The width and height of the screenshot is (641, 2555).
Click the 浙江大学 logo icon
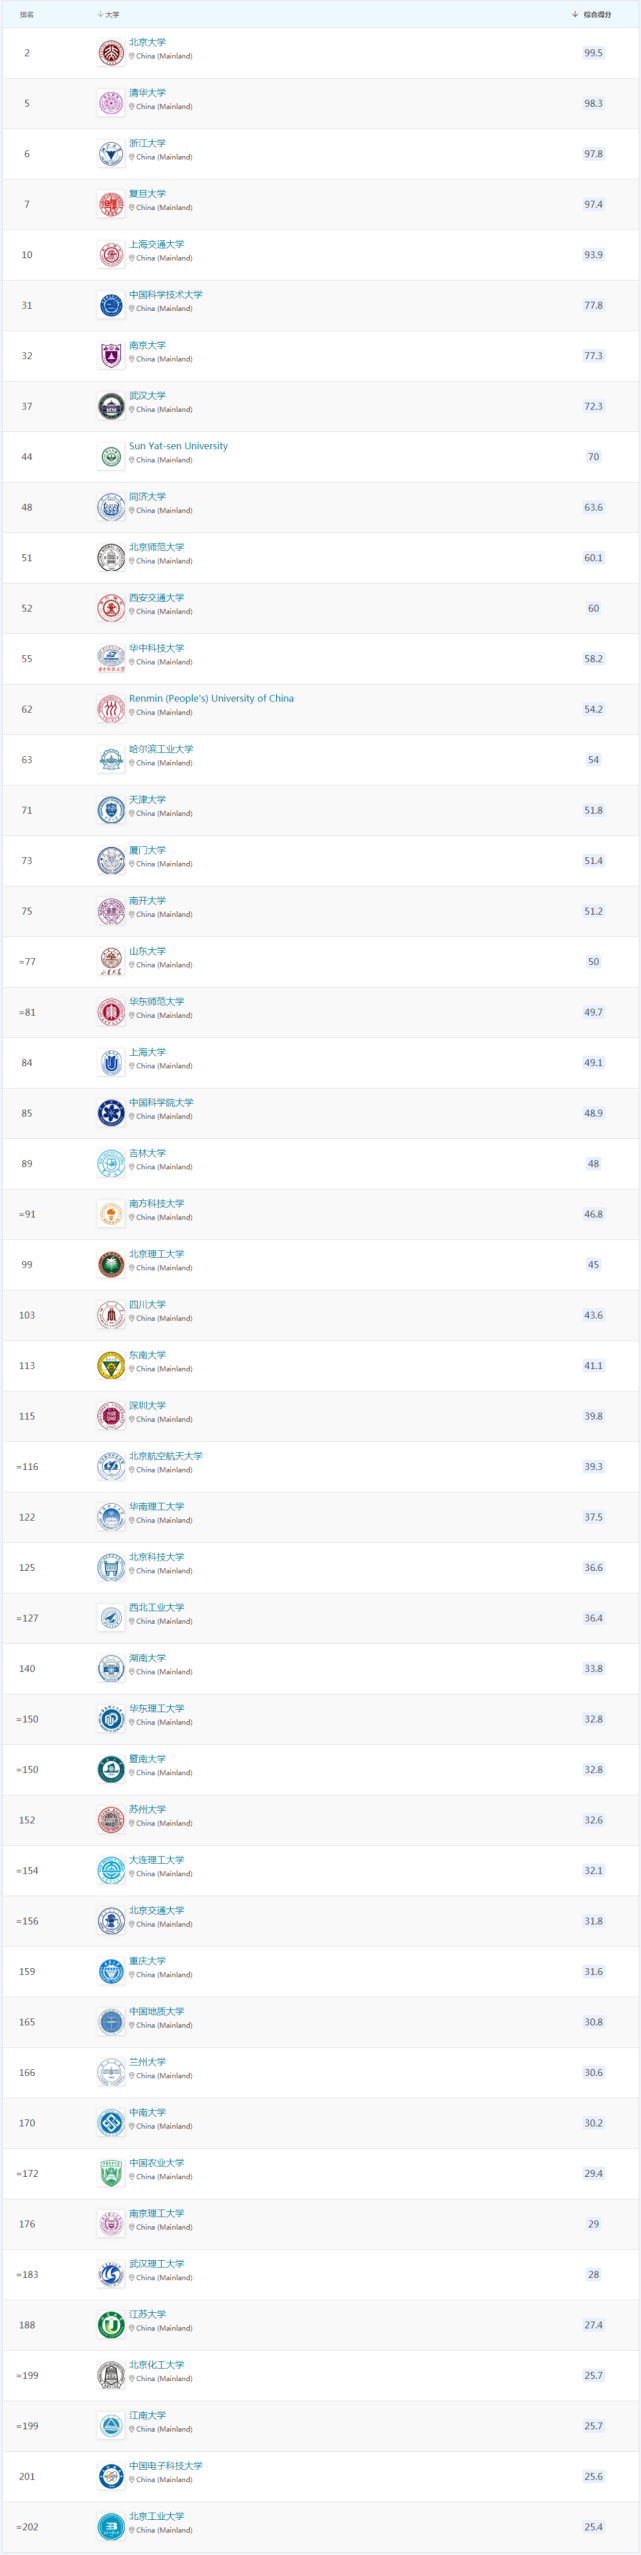[111, 154]
